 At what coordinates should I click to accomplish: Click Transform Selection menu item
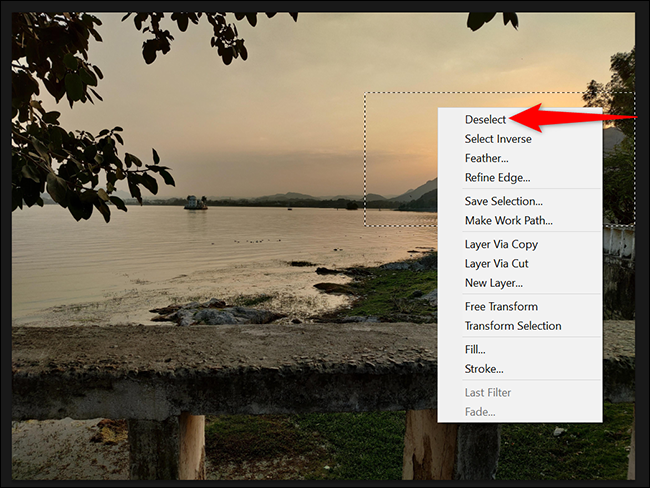[x=512, y=325]
